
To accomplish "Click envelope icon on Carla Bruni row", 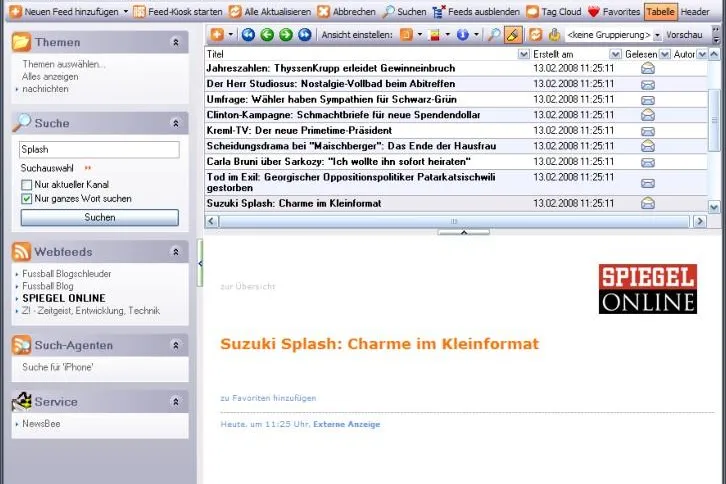I will tap(648, 163).
